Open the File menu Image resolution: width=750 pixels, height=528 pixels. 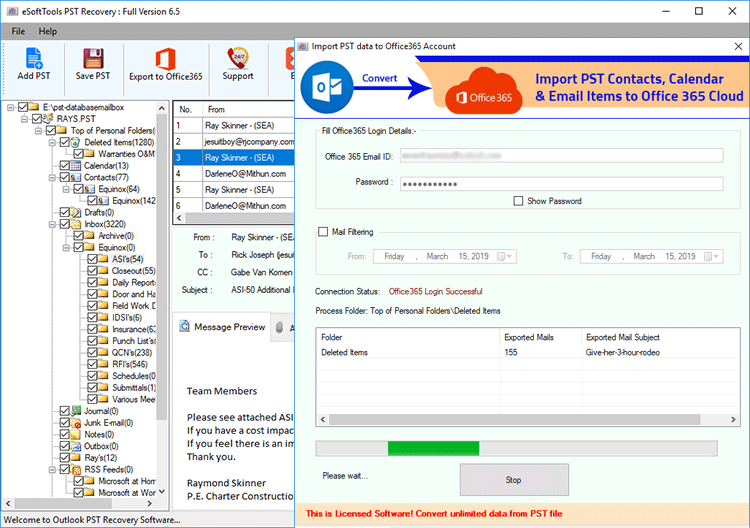(x=18, y=31)
